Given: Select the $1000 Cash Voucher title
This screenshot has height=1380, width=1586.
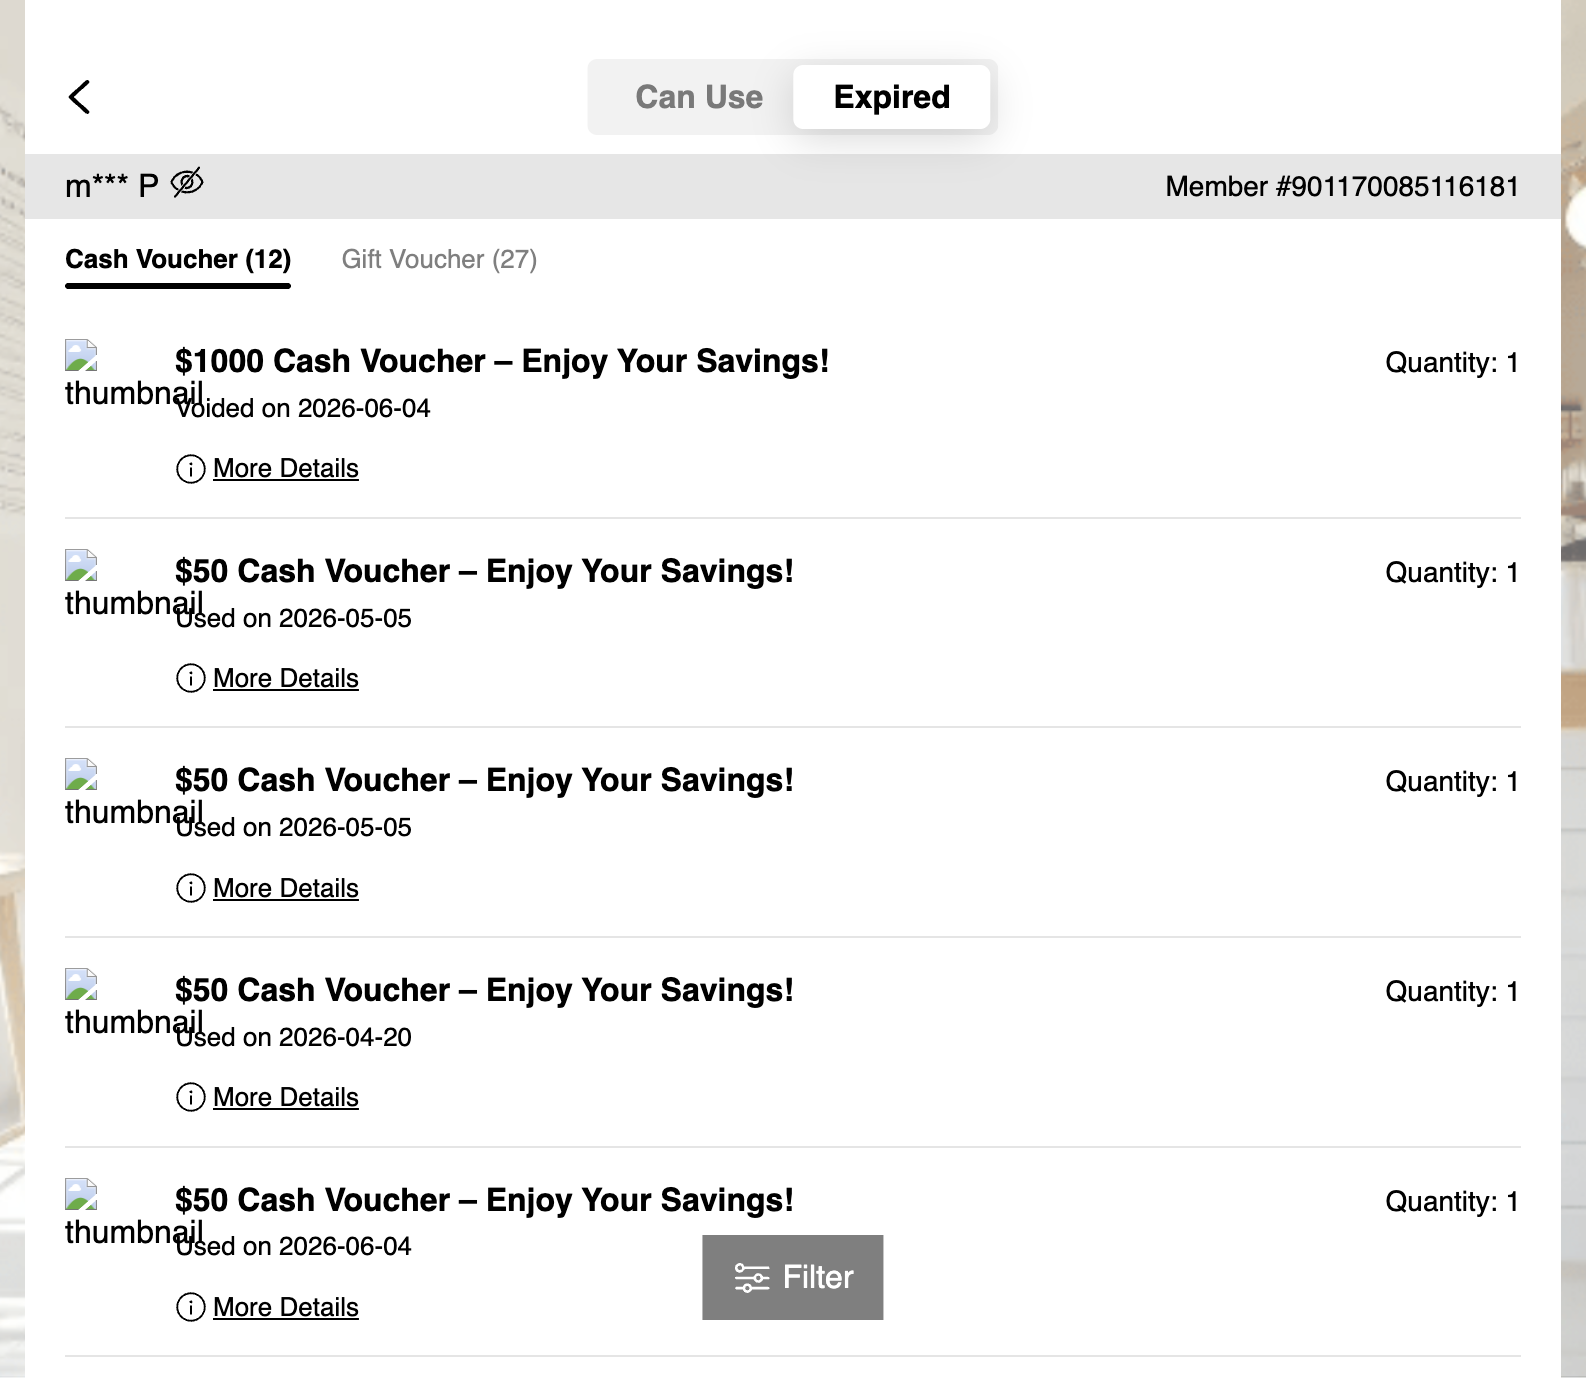Looking at the screenshot, I should tap(502, 361).
